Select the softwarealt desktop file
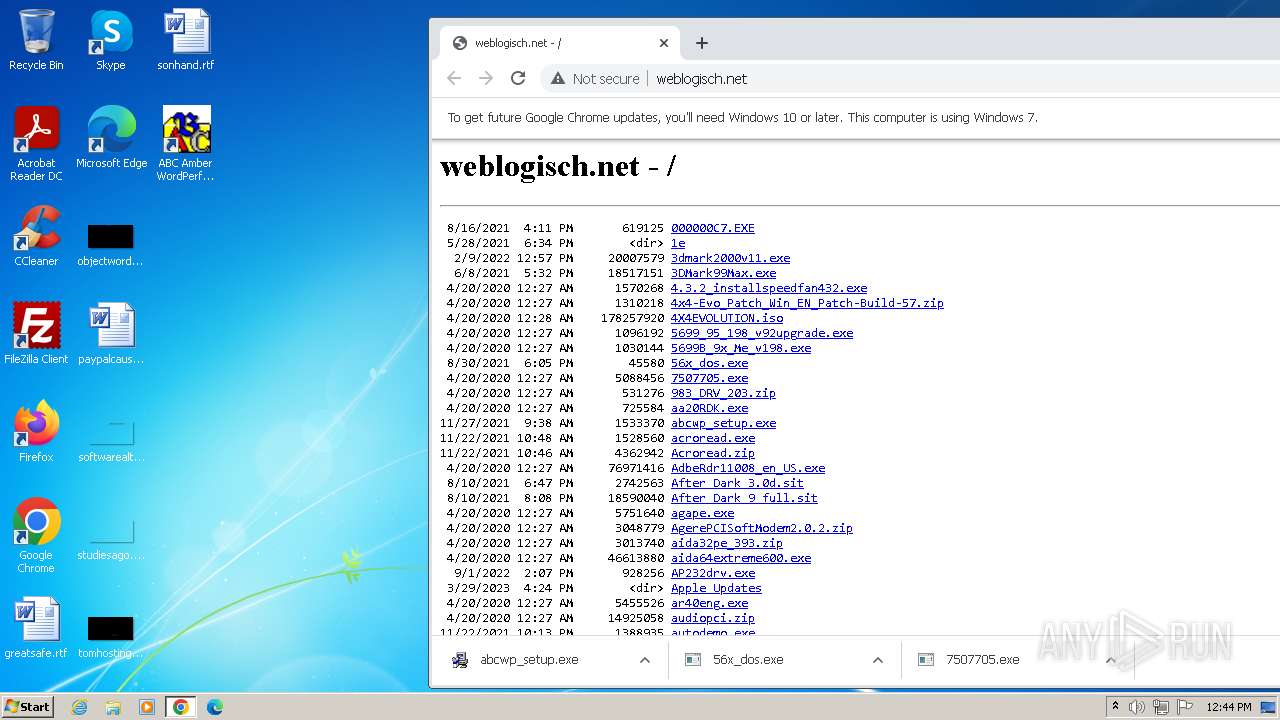The image size is (1280, 720). pyautogui.click(x=111, y=441)
